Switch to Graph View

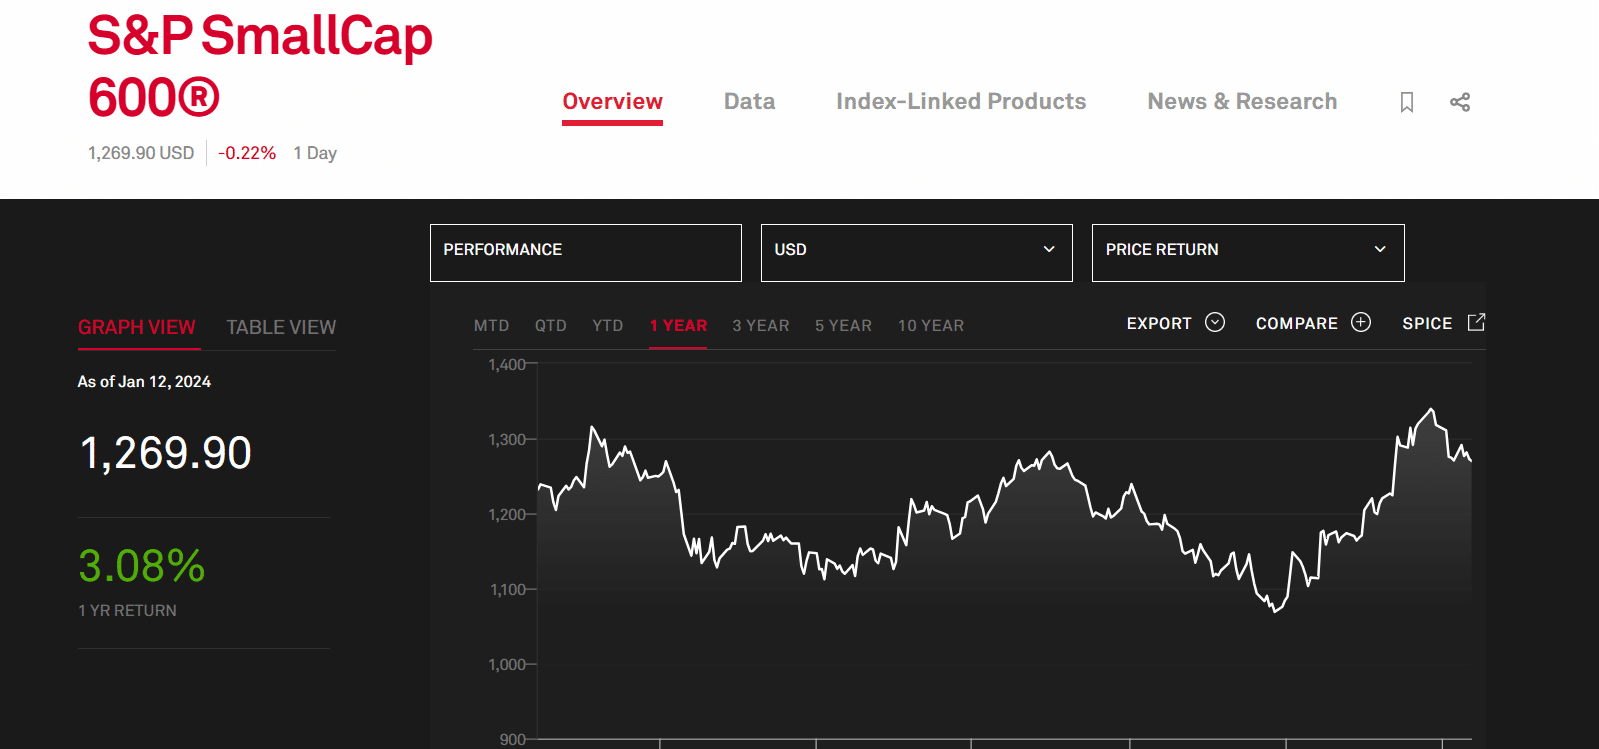tap(137, 327)
